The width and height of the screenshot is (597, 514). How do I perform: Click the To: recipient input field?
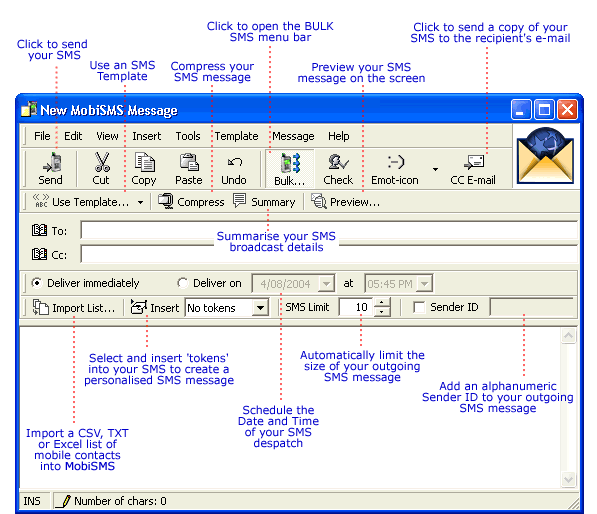pyautogui.click(x=330, y=230)
